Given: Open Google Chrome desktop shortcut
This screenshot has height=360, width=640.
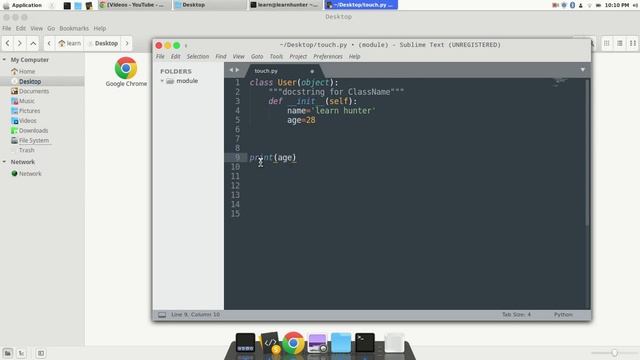Looking at the screenshot, I should click(126, 72).
